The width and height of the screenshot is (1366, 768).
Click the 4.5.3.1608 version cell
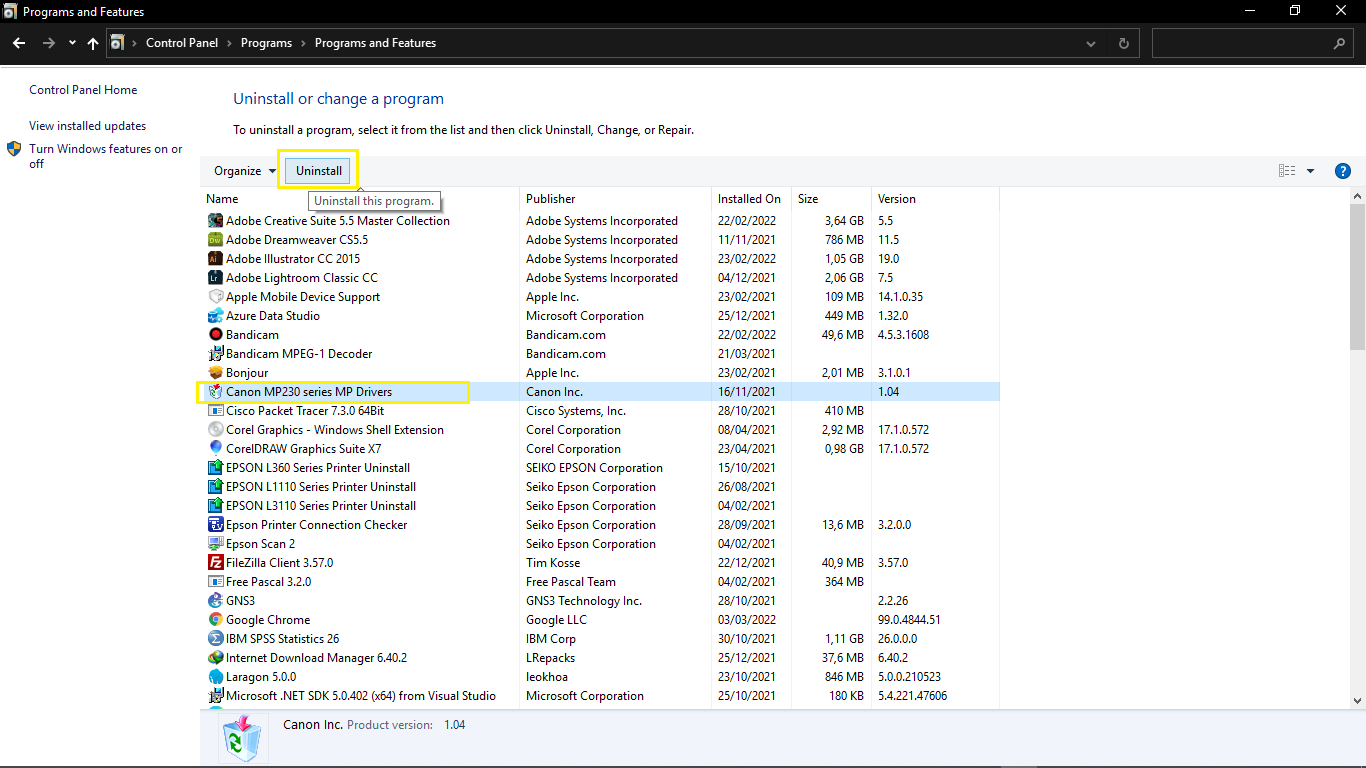click(x=903, y=335)
